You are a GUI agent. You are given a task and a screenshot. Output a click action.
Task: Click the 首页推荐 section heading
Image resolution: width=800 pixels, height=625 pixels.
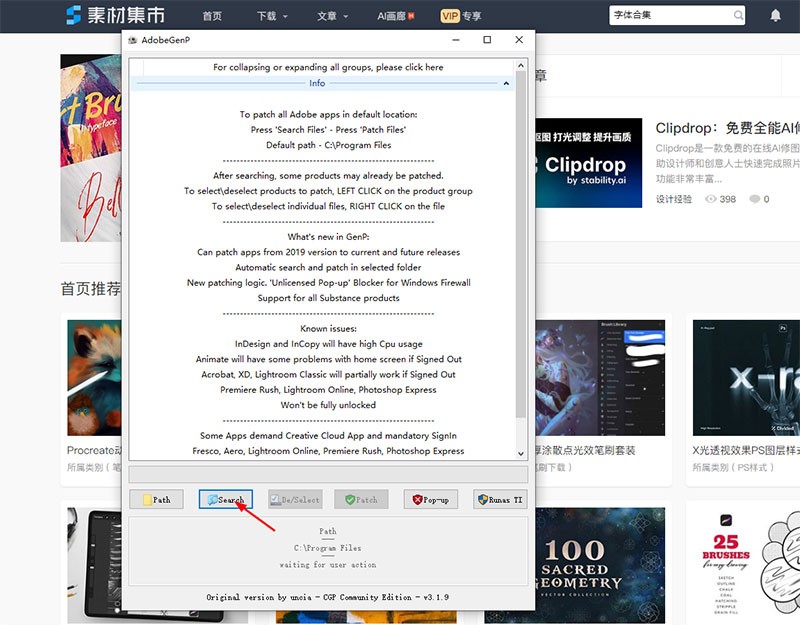(x=91, y=289)
